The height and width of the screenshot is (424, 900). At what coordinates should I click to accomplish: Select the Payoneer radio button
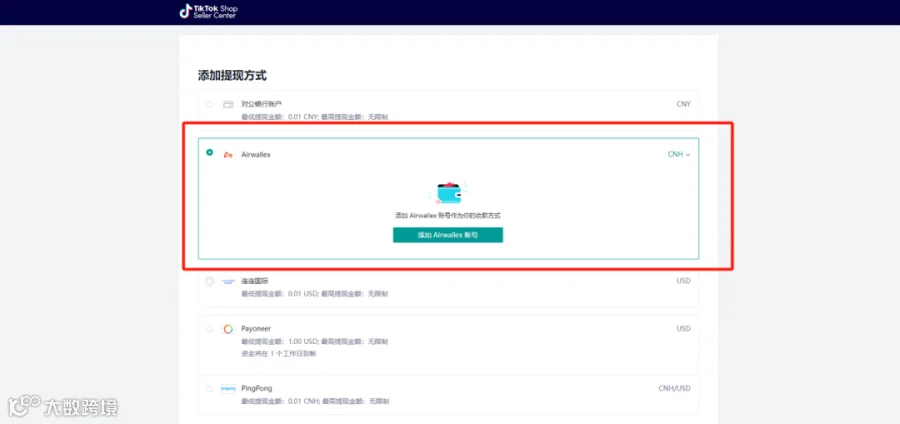tap(210, 329)
